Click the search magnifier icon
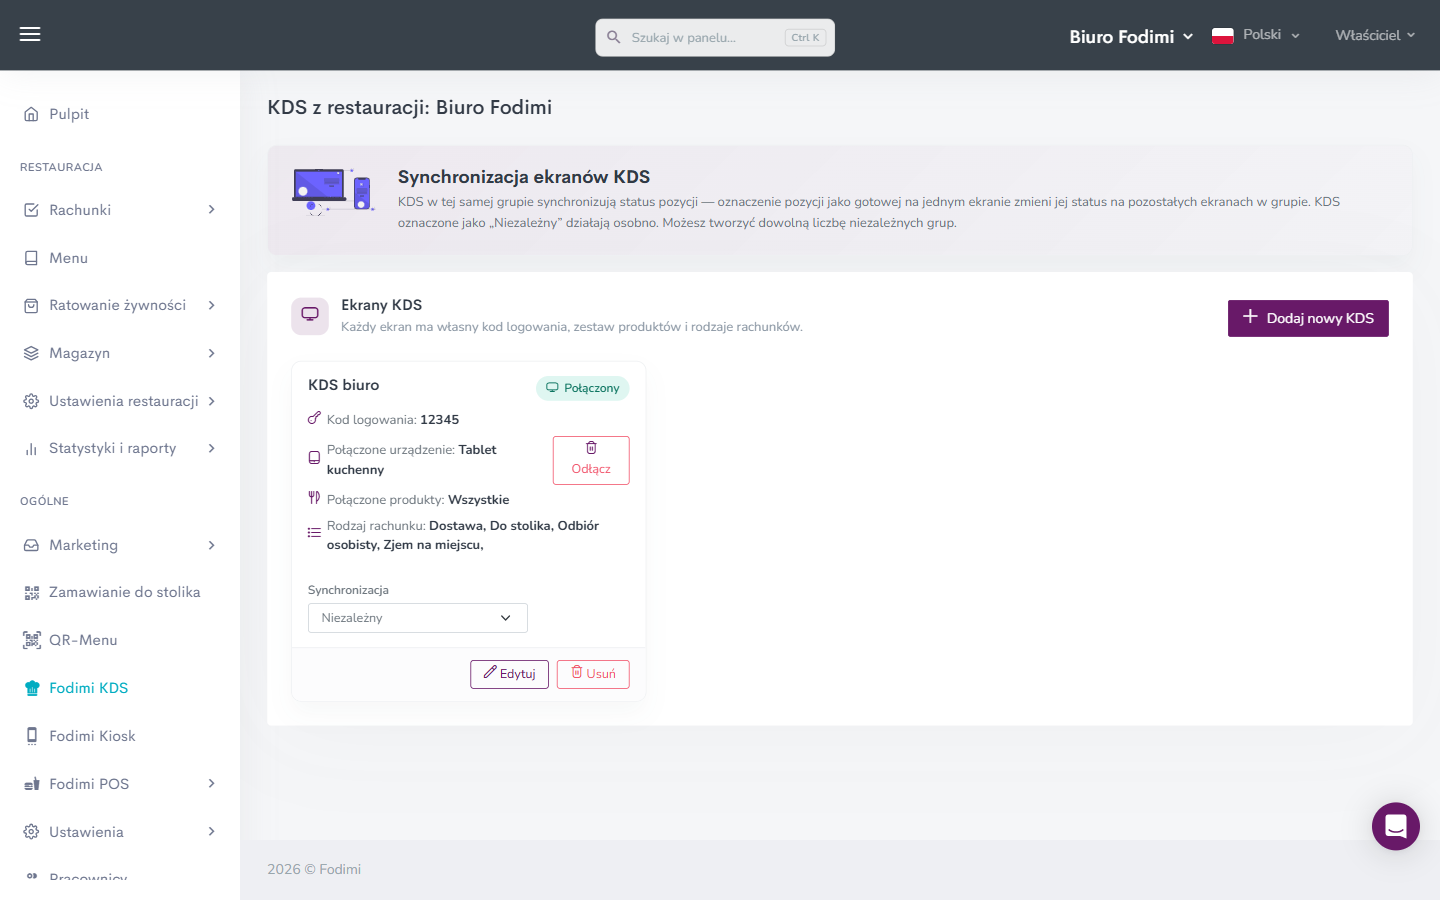Viewport: 1440px width, 900px height. [x=614, y=37]
